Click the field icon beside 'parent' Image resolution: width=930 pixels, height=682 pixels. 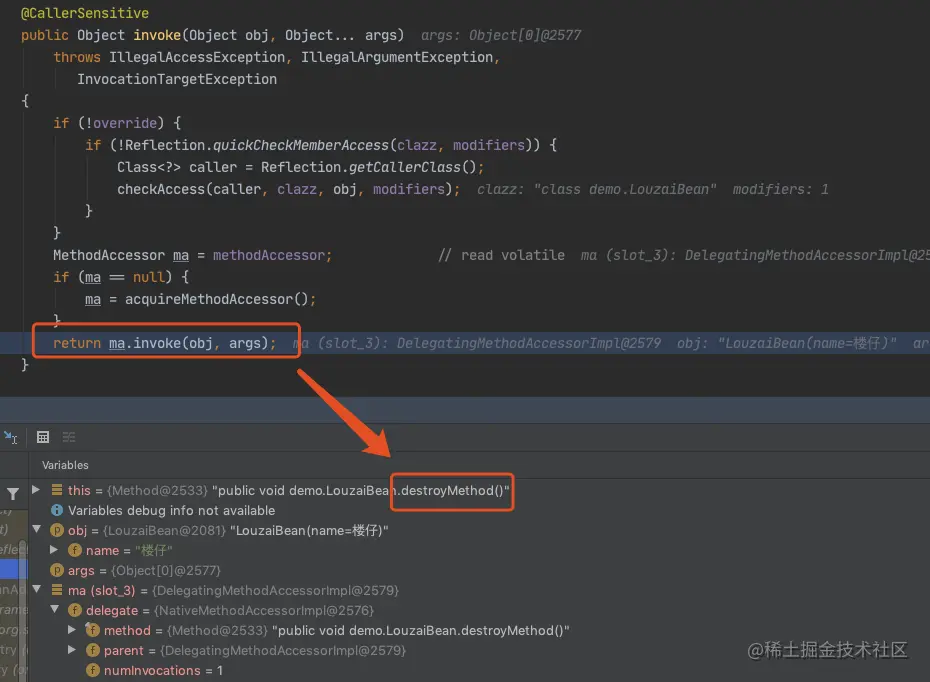click(93, 650)
